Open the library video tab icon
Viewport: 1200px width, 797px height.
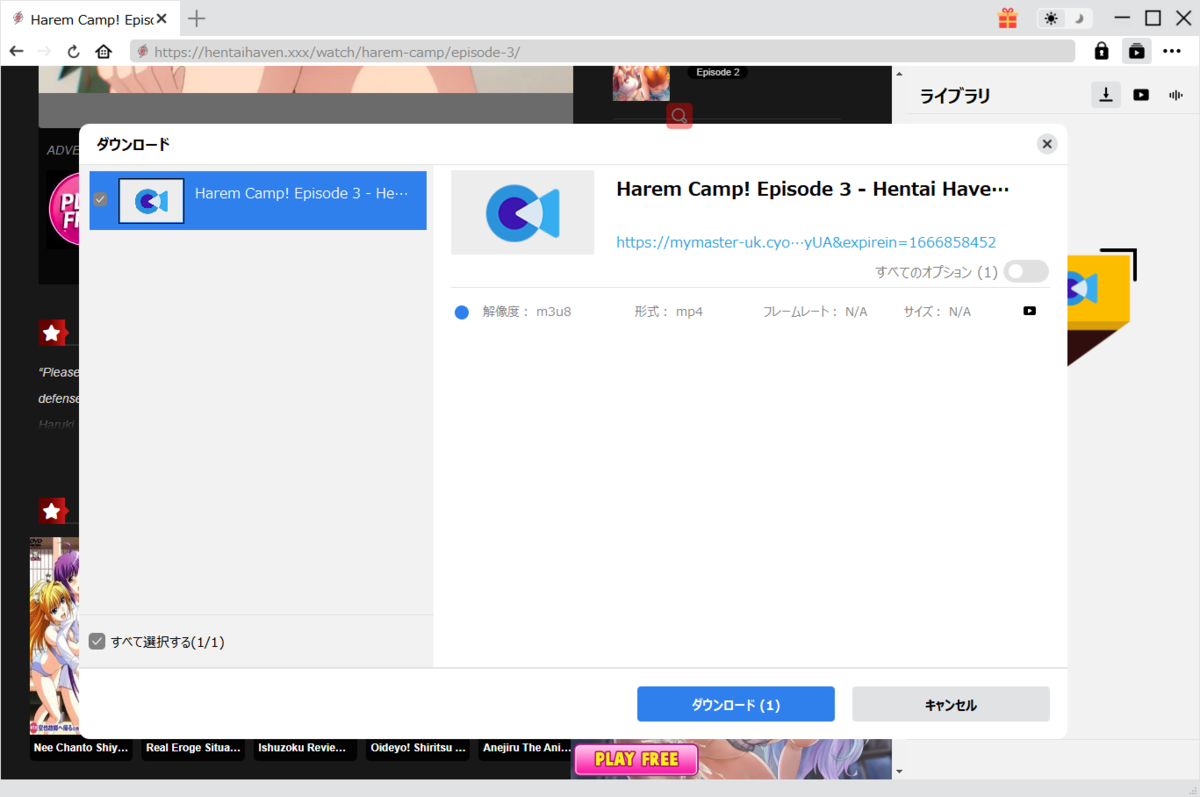pos(1141,95)
